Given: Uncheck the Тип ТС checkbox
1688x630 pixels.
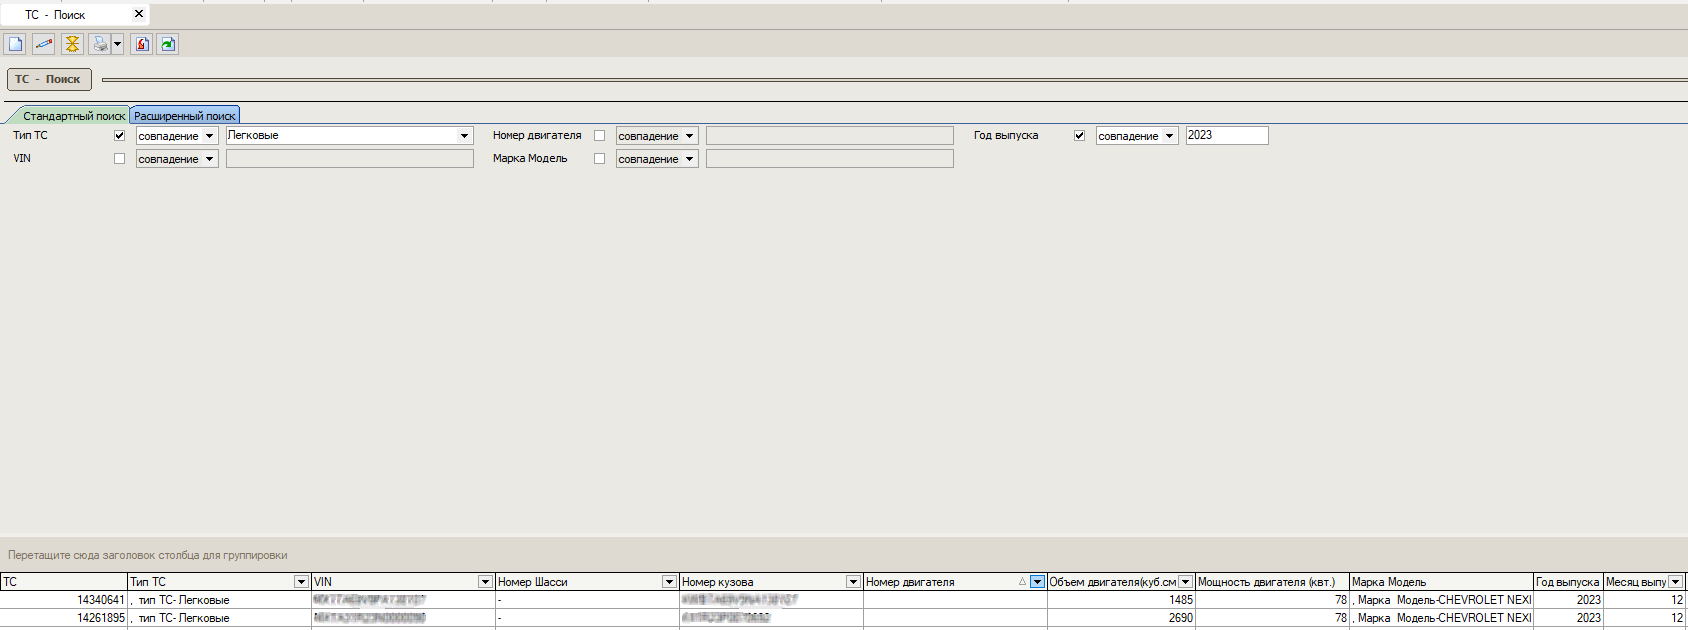Looking at the screenshot, I should pyautogui.click(x=120, y=136).
